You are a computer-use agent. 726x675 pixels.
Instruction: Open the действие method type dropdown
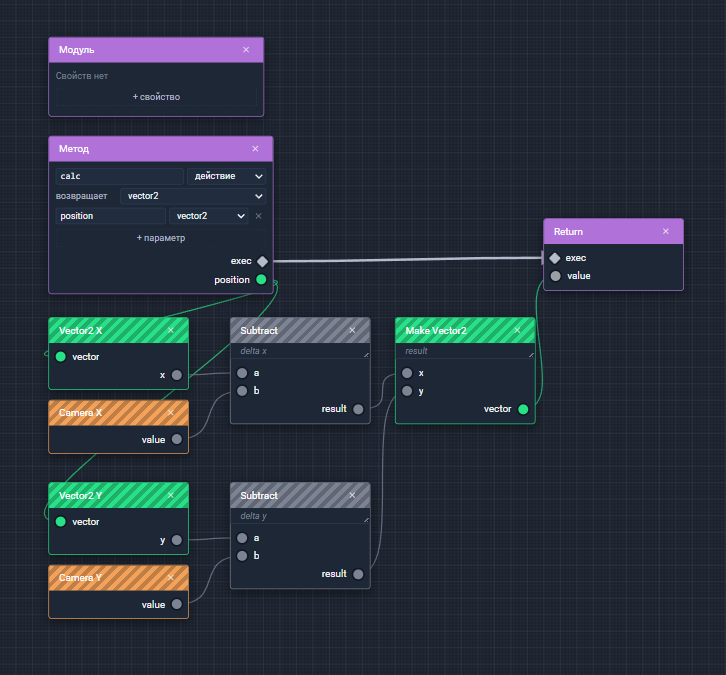point(226,176)
